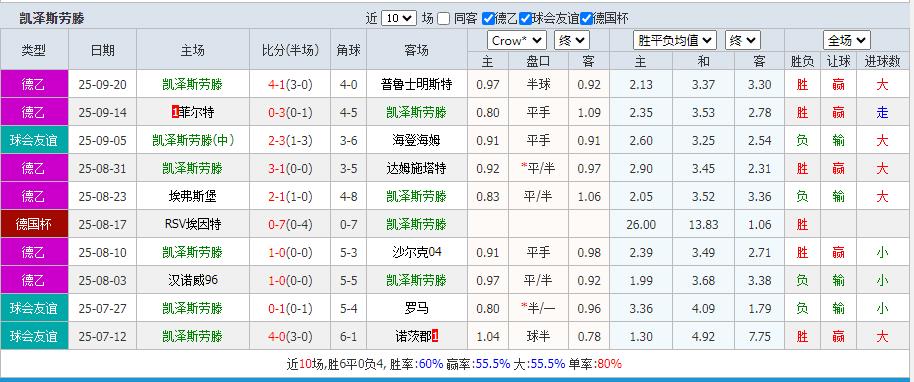Open RSV埃因特 team link
This screenshot has width=914, height=382.
click(x=193, y=225)
